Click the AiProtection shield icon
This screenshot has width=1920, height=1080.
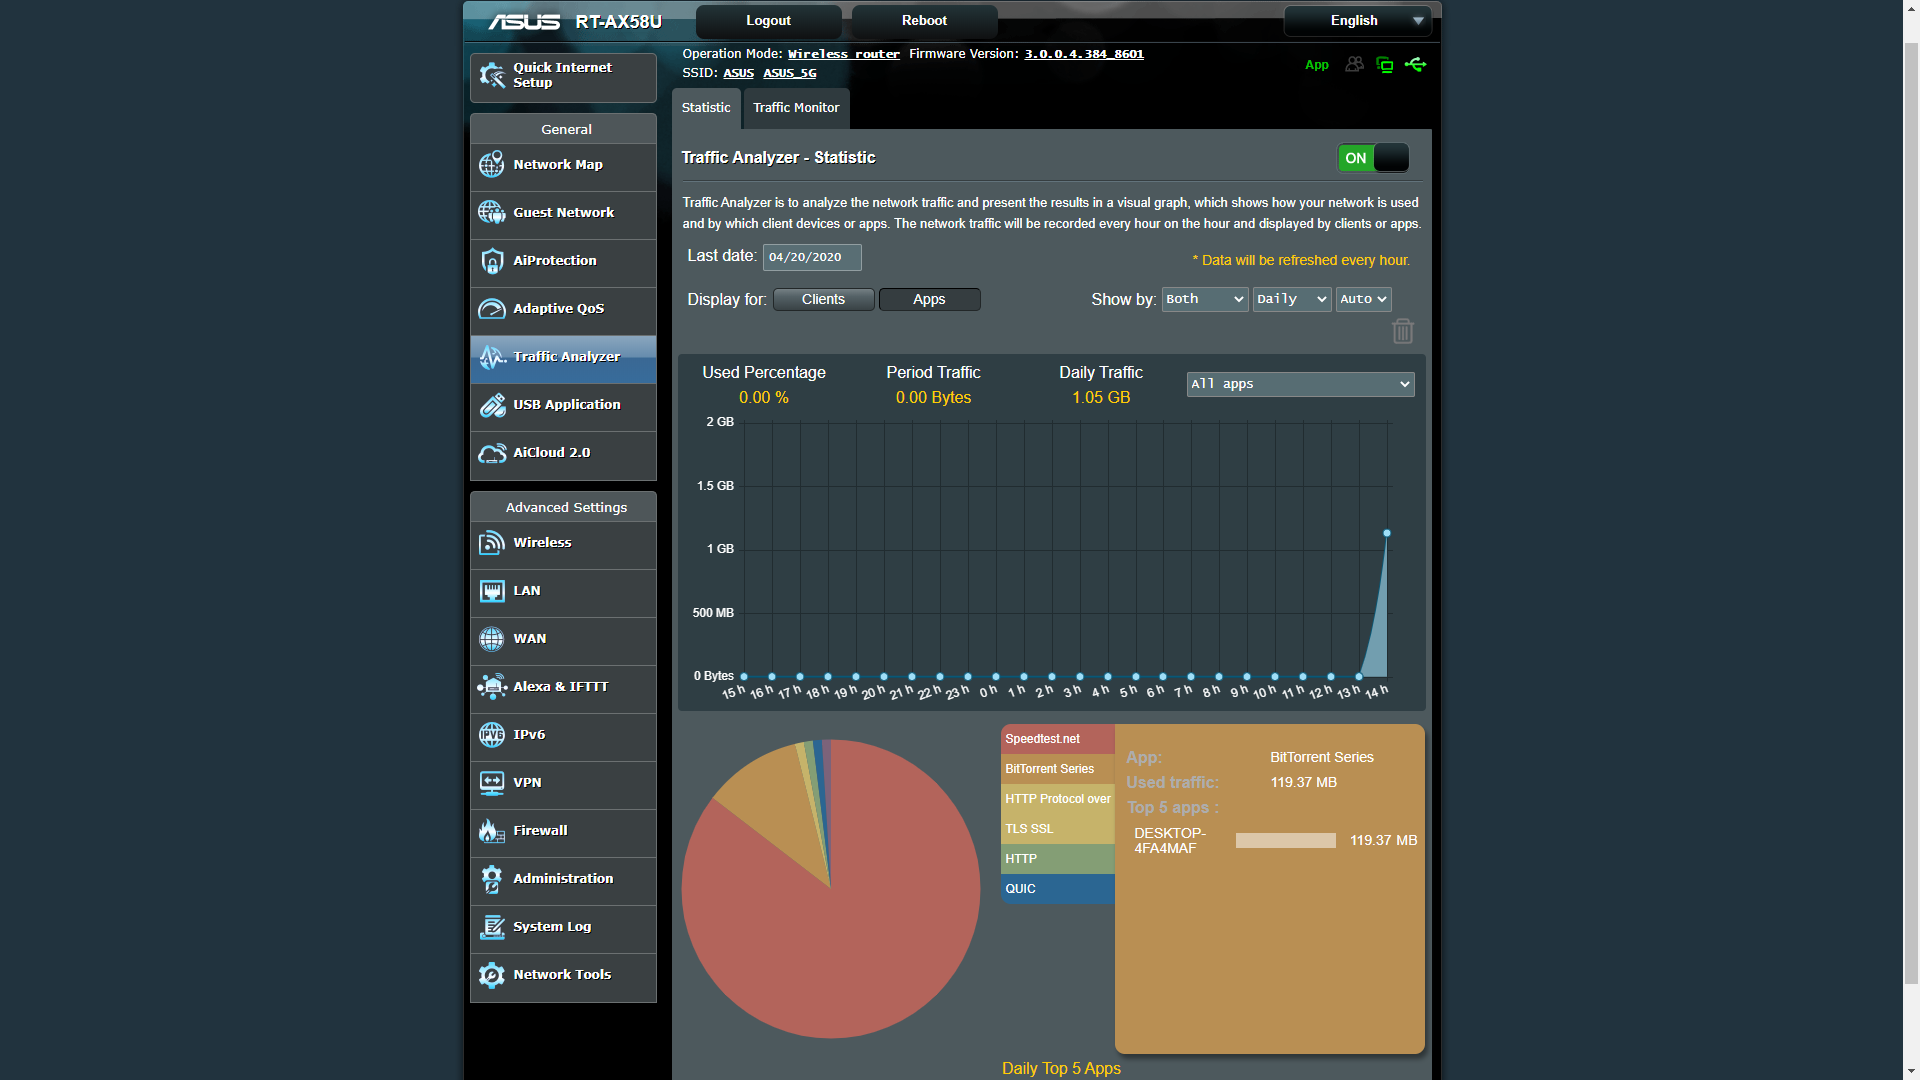point(491,261)
